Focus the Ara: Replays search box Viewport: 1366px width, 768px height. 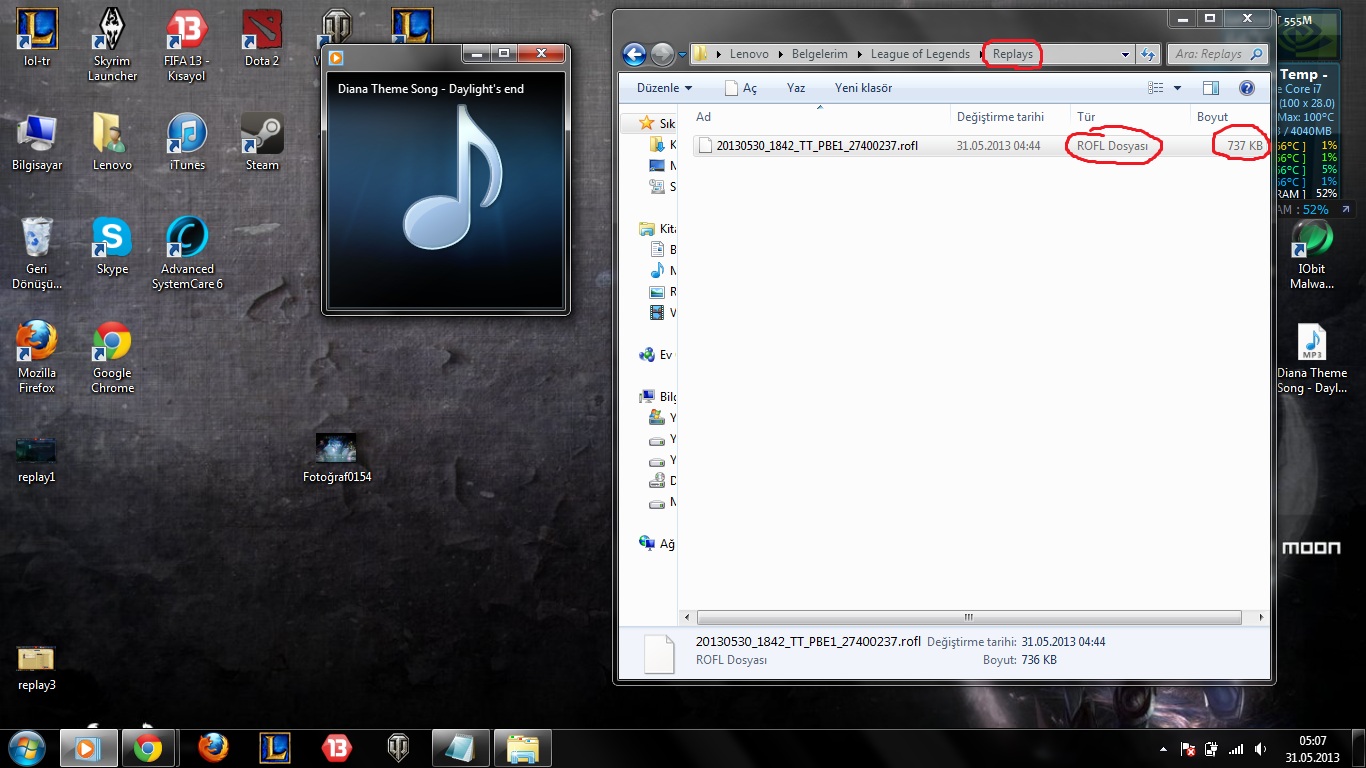[1217, 54]
